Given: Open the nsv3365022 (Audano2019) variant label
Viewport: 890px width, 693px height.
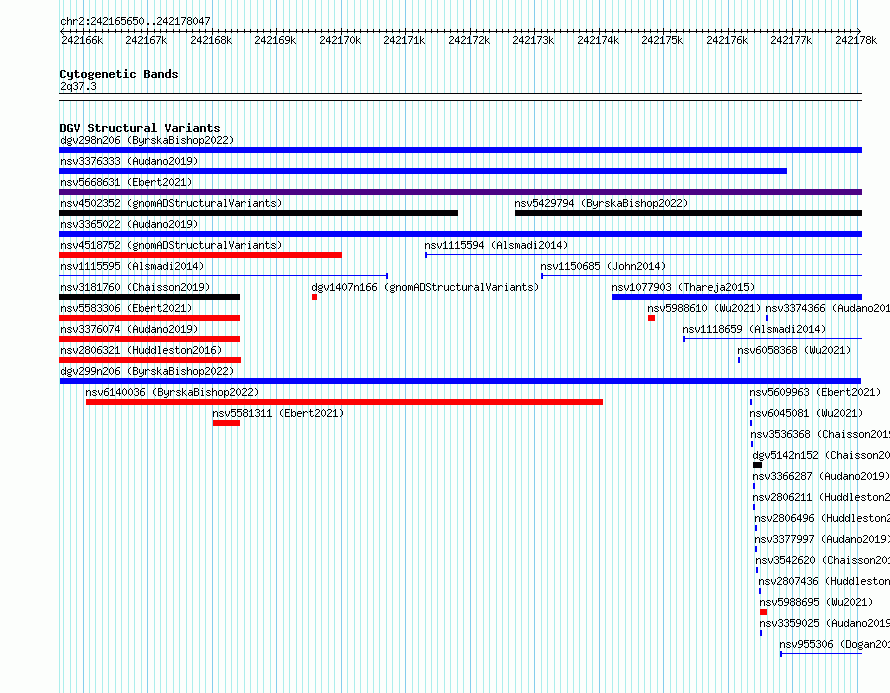Looking at the screenshot, I should (129, 224).
